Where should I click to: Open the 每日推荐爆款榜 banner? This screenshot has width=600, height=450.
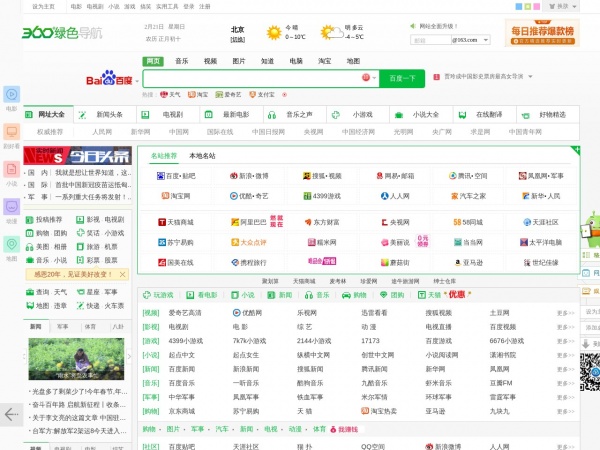click(x=542, y=33)
